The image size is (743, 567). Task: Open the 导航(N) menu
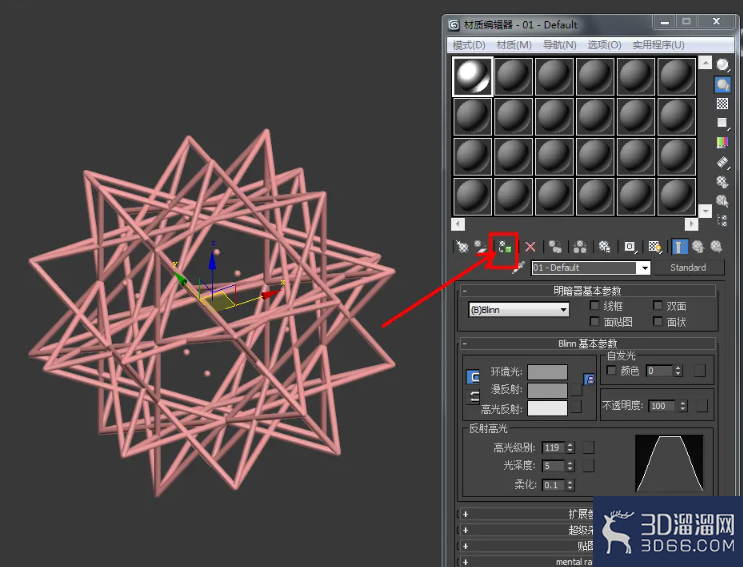[560, 45]
